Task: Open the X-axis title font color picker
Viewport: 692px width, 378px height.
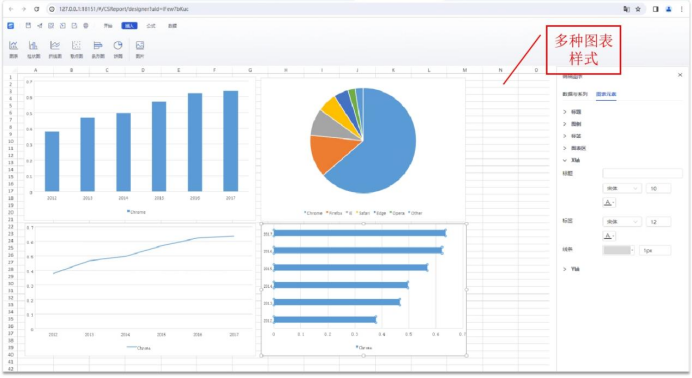Action: pyautogui.click(x=609, y=202)
